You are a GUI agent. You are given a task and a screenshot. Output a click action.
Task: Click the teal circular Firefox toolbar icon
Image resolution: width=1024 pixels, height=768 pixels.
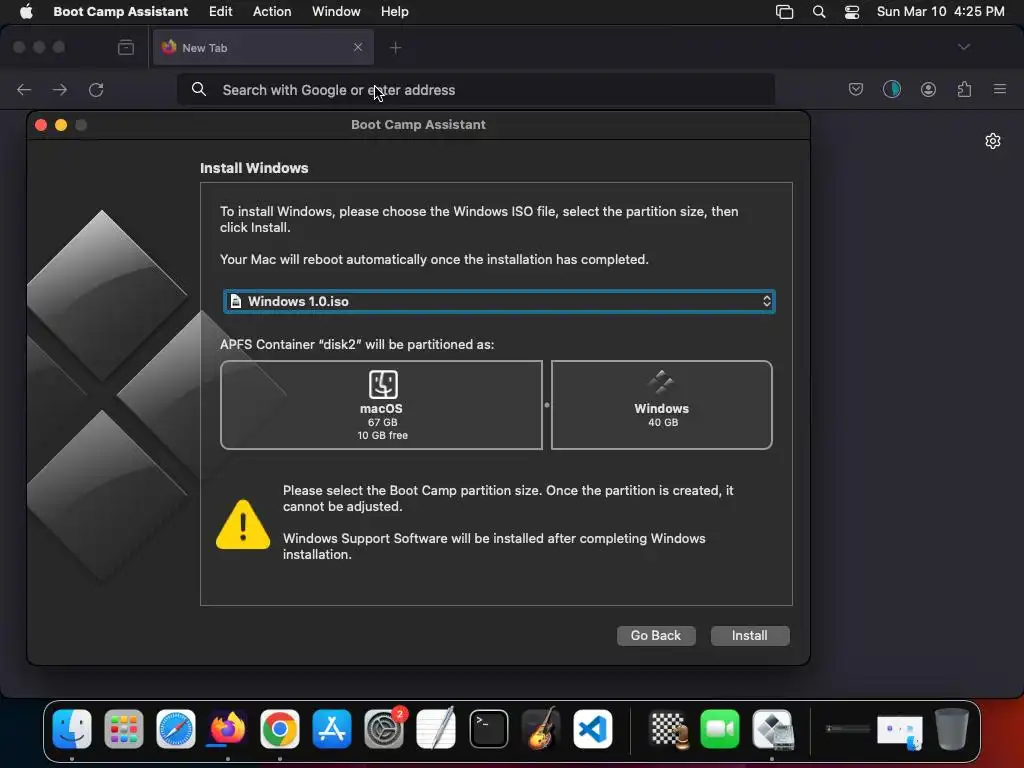[x=892, y=89]
